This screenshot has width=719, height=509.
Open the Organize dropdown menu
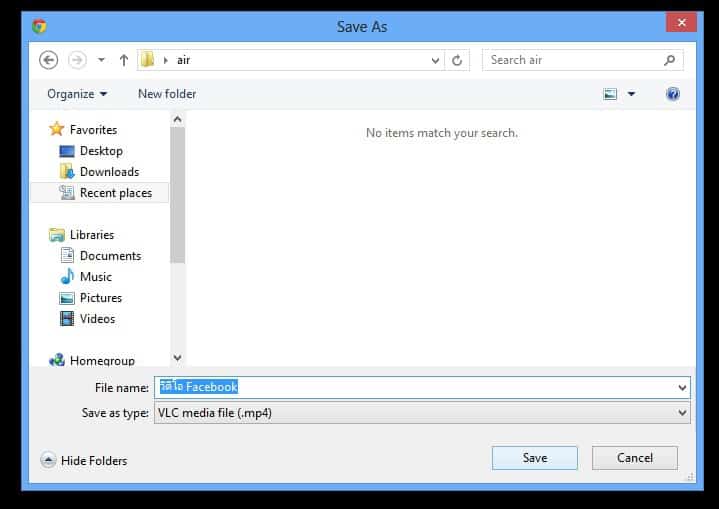(x=77, y=94)
